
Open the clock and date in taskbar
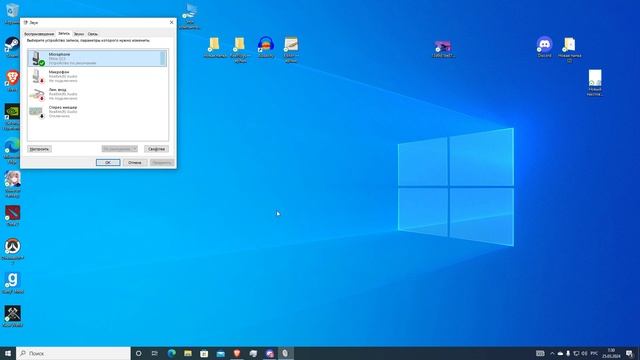click(611, 353)
